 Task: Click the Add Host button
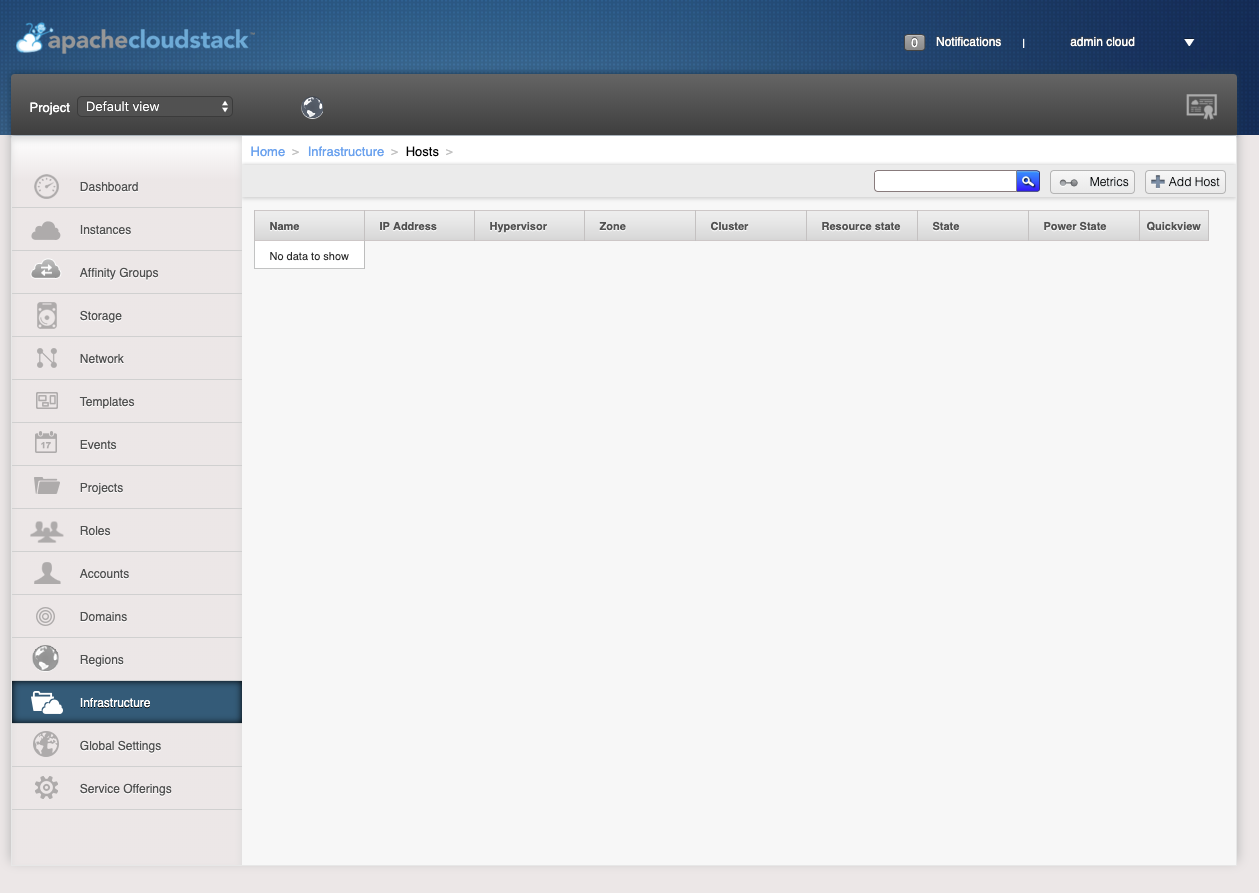(1185, 182)
